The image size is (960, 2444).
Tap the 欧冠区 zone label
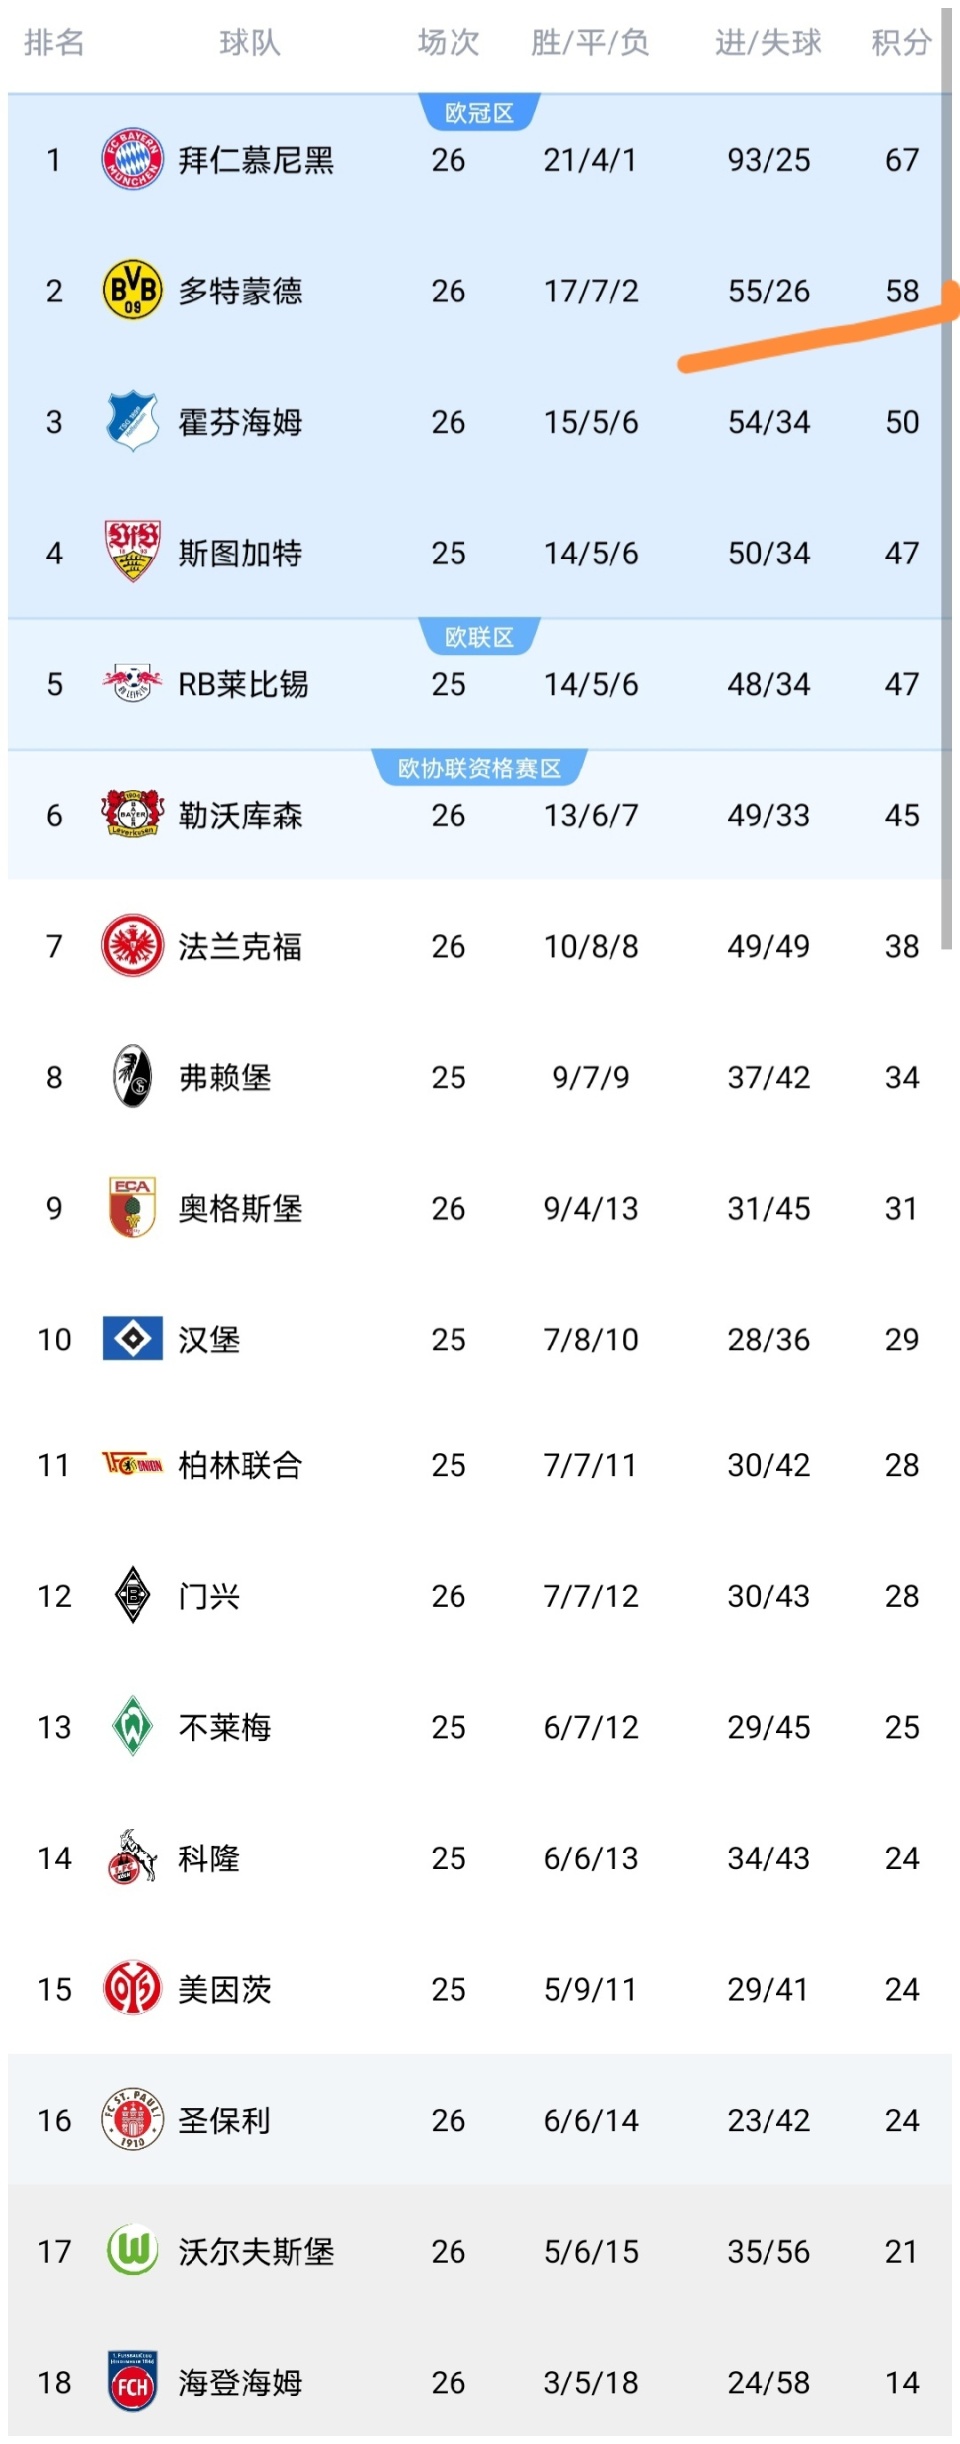[479, 113]
